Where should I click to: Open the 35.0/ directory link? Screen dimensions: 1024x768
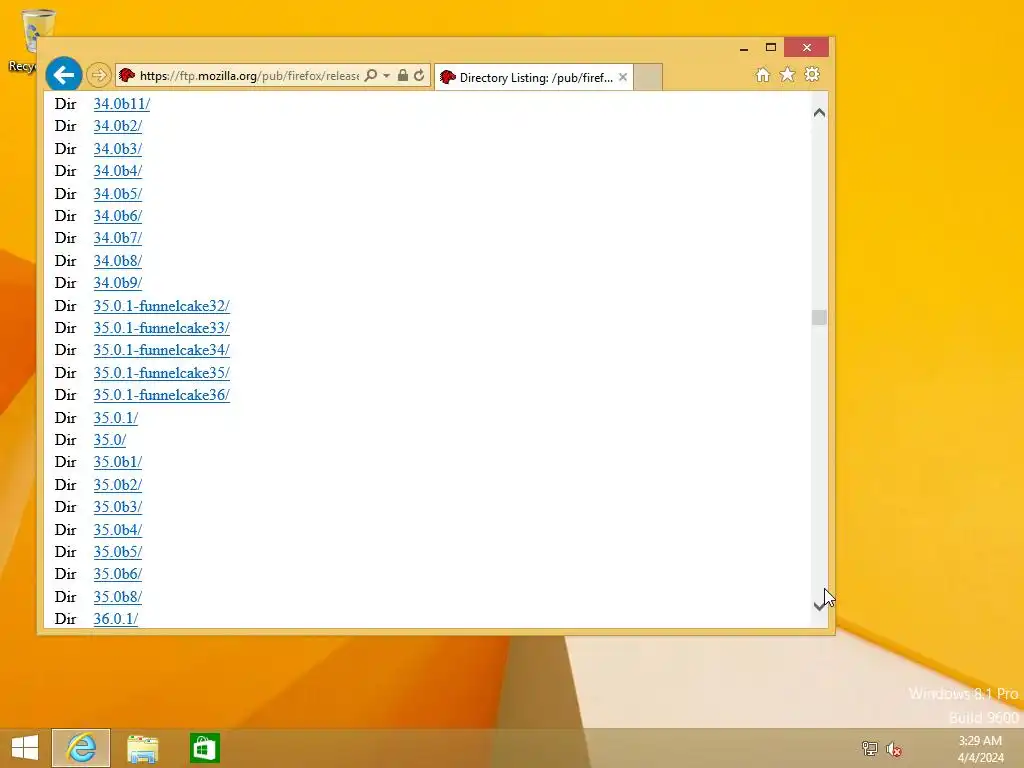110,440
